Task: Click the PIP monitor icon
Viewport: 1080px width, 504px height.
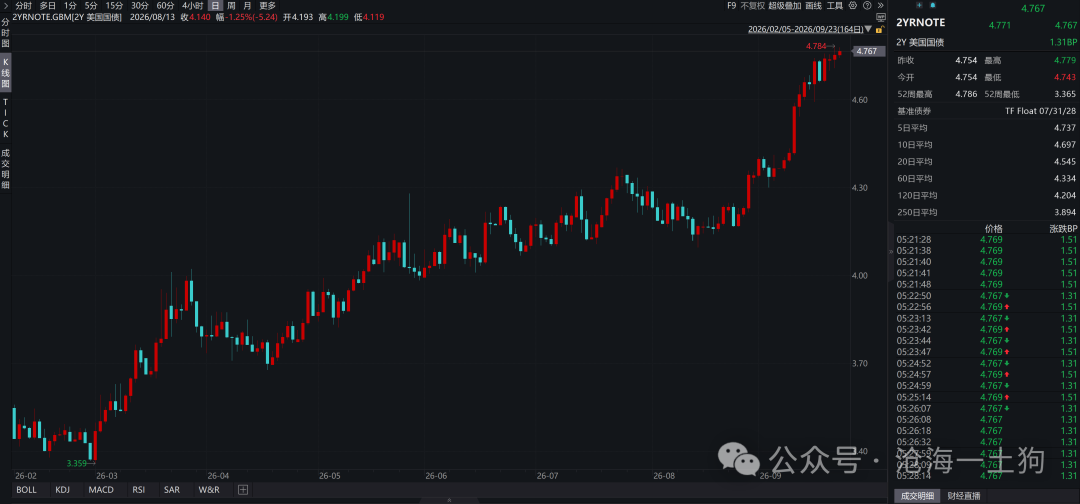Action: pos(881,17)
